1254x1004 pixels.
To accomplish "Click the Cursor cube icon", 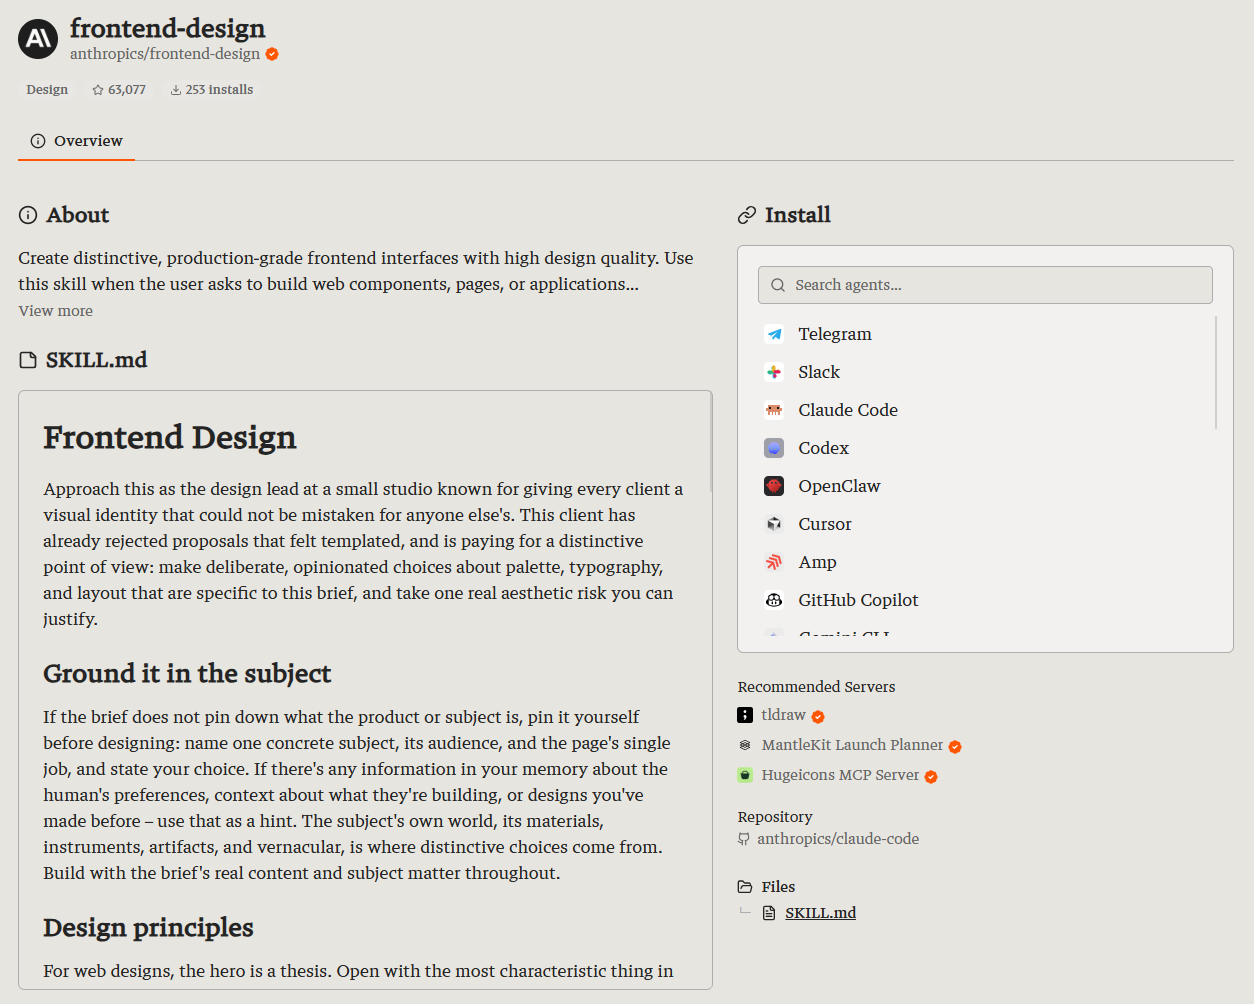I will pyautogui.click(x=774, y=524).
